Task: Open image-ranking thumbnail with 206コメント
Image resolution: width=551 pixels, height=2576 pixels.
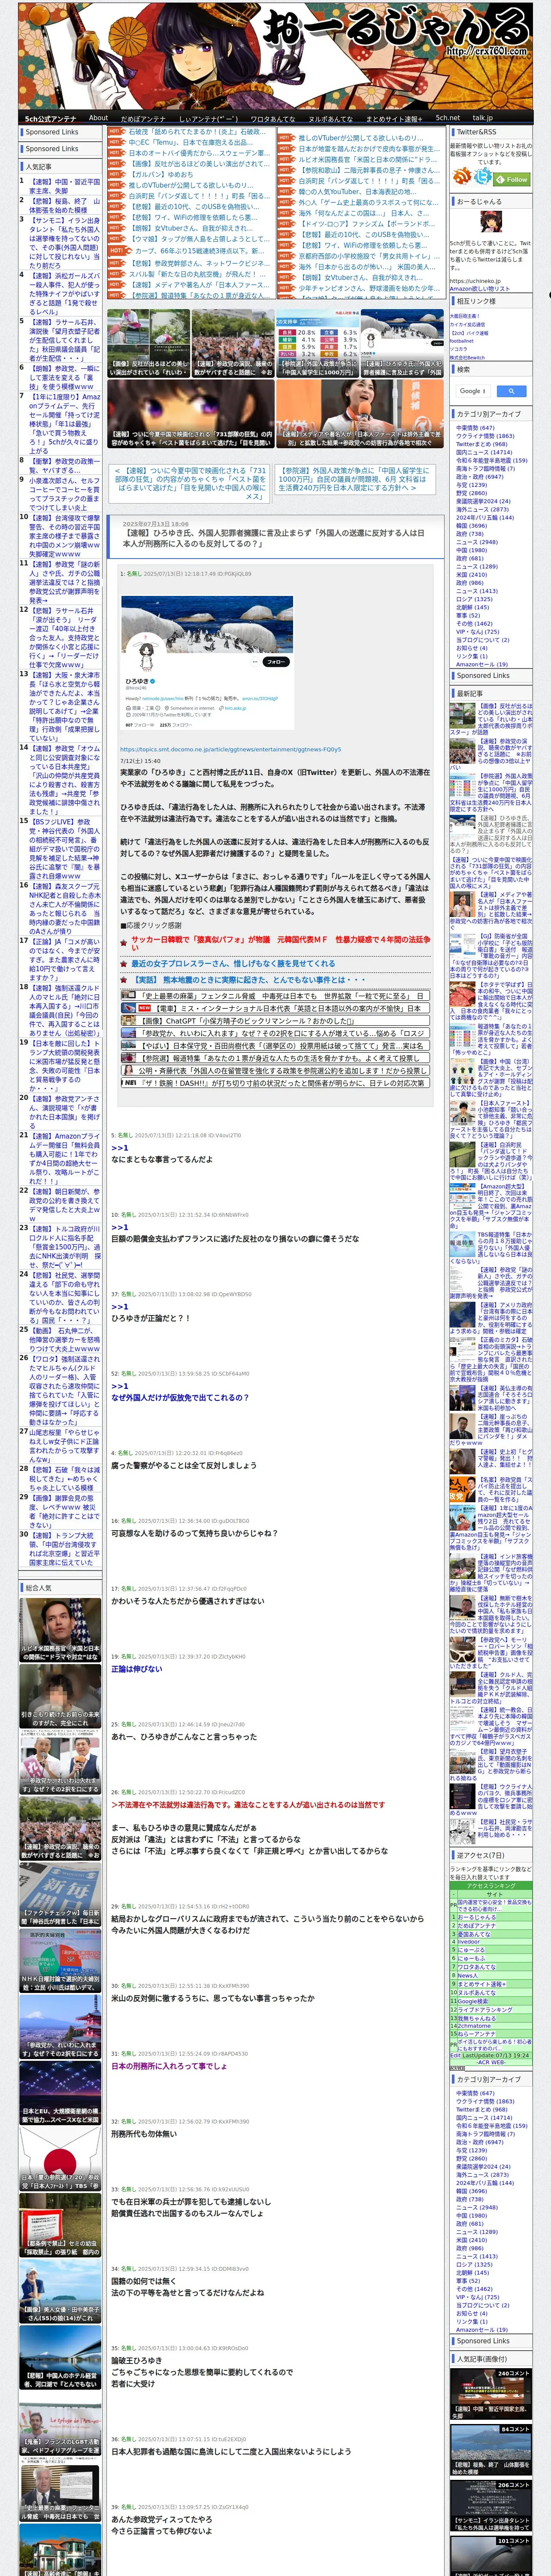Action: [x=491, y=2505]
